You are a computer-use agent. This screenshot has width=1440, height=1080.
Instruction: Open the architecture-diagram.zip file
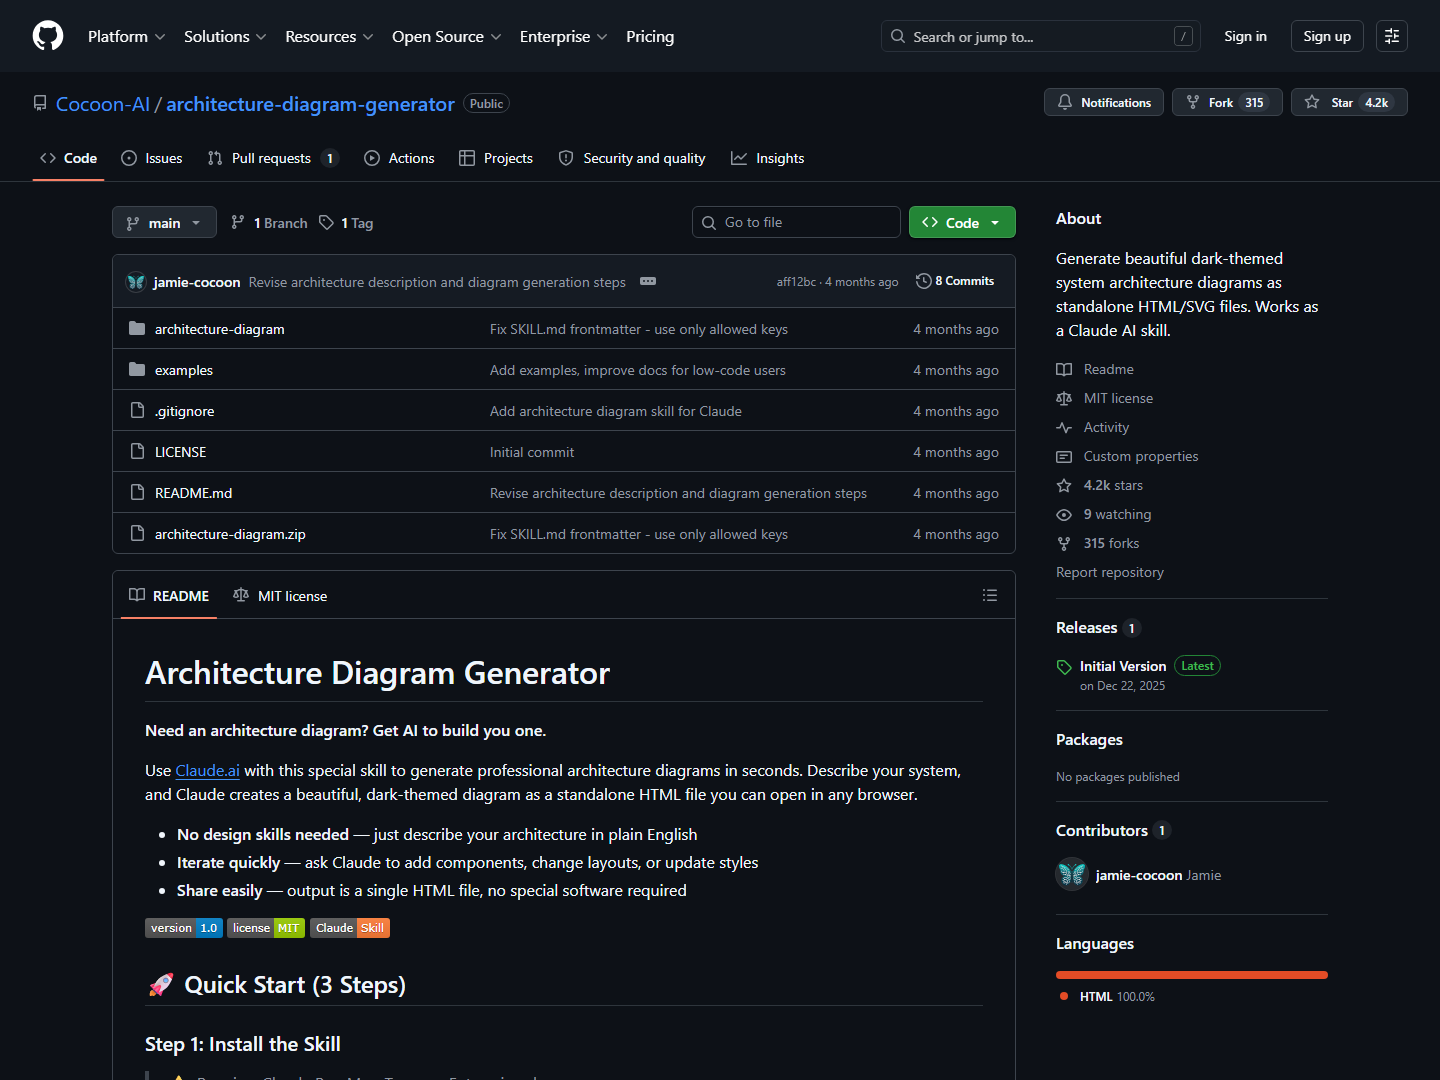[230, 534]
